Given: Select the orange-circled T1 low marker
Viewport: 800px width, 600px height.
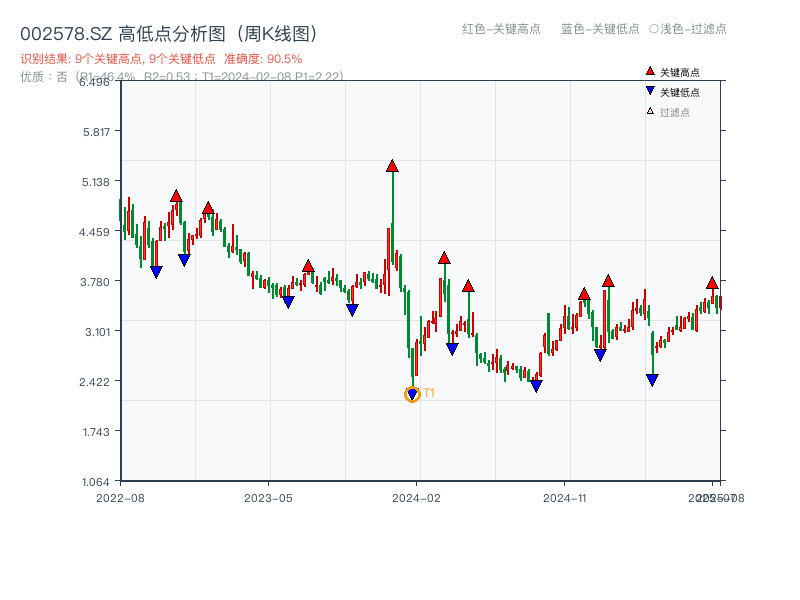Looking at the screenshot, I should (412, 395).
